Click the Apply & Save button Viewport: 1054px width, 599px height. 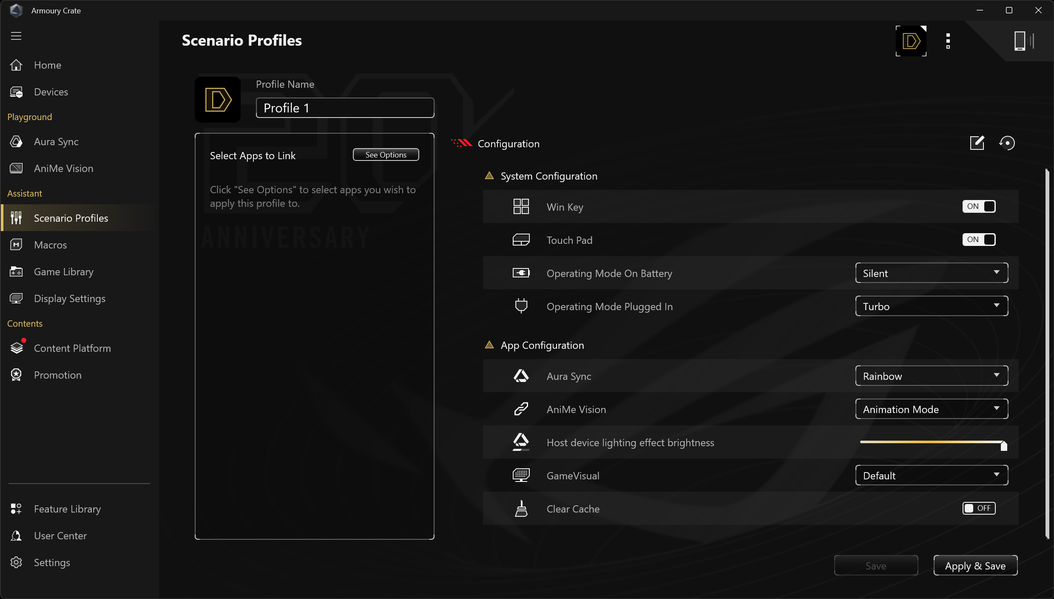point(975,565)
